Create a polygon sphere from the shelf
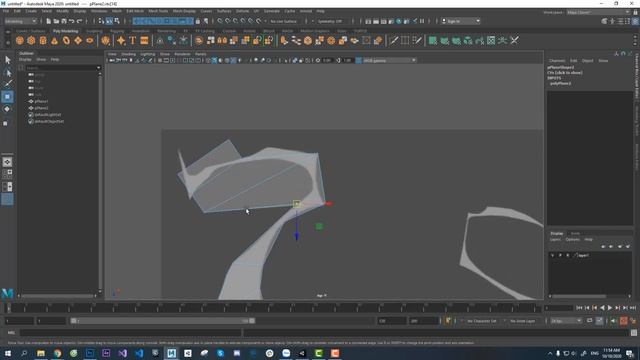 (20, 40)
